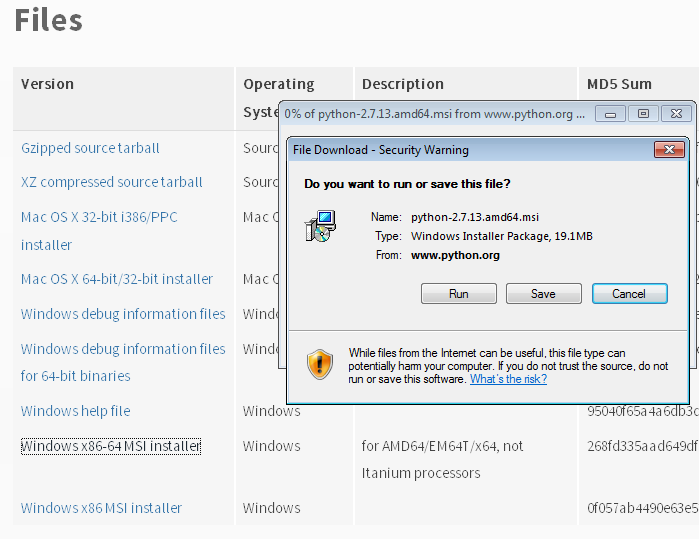Open the "What's the risk?" link
This screenshot has width=699, height=539.
tap(508, 379)
